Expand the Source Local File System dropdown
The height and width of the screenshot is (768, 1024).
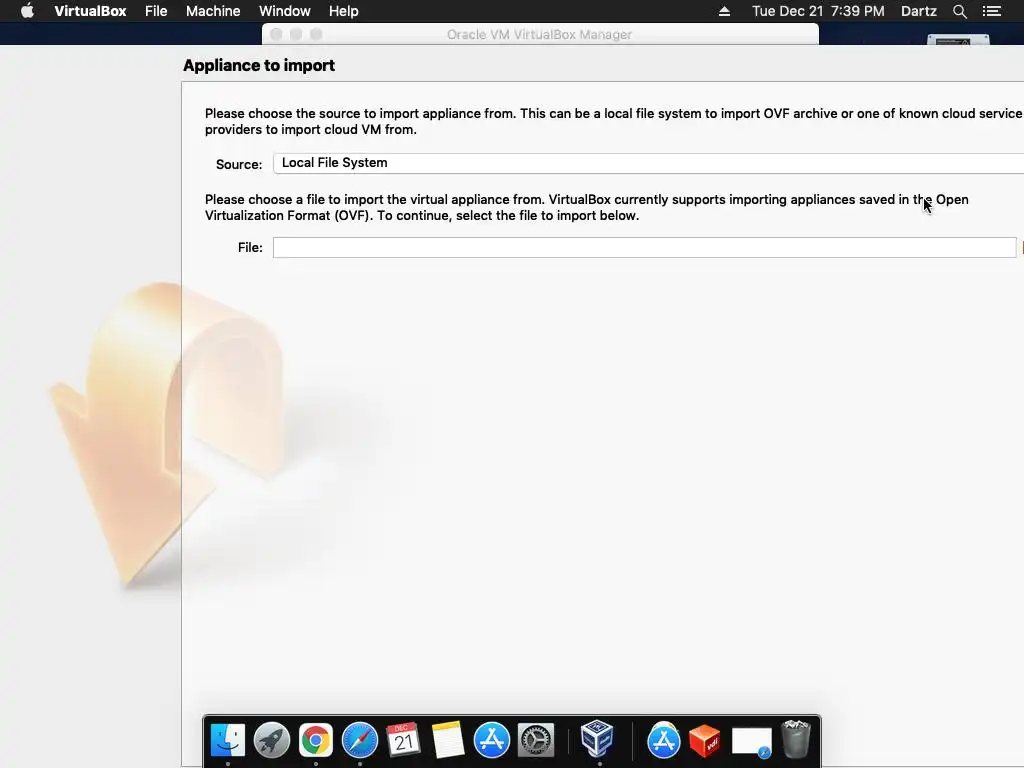pyautogui.click(x=648, y=163)
